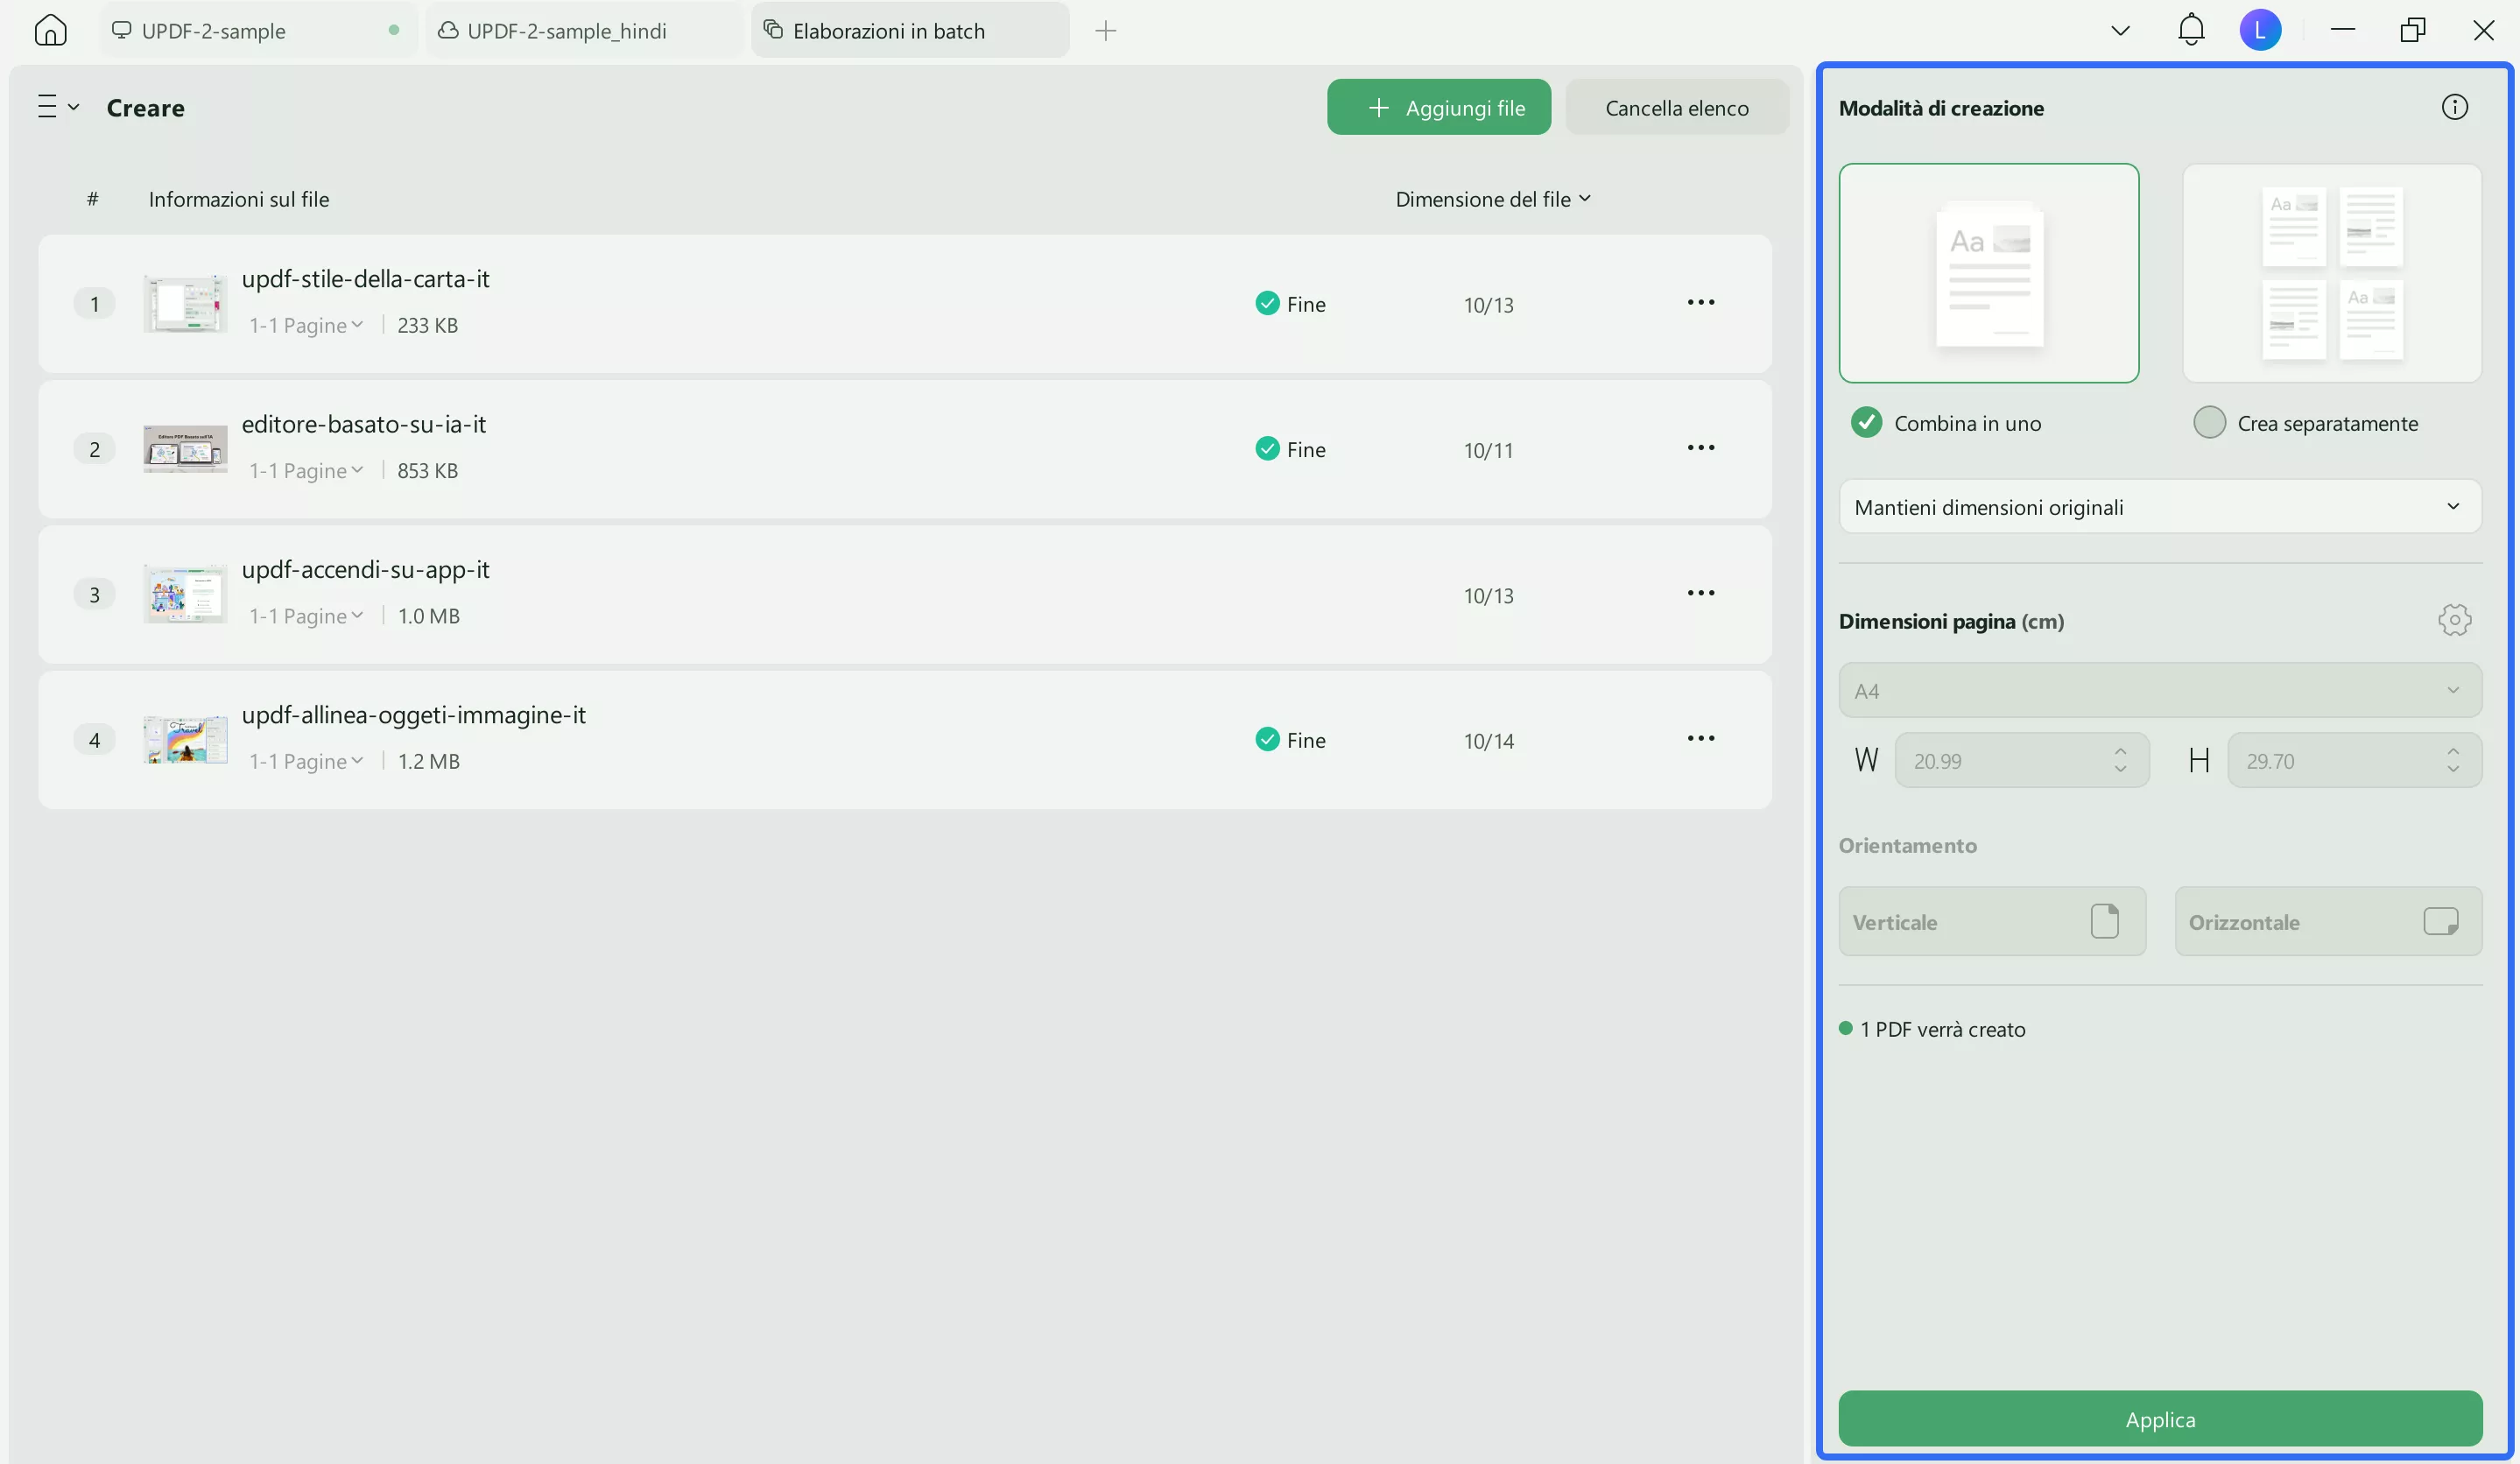Viewport: 2520px width, 1464px height.
Task: Switch to the UPDF-2-sample tab
Action: 214,31
